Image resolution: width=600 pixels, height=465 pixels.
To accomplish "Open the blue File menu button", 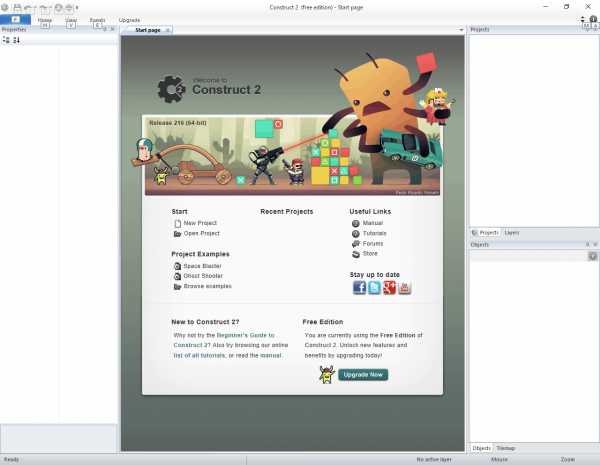I will [x=15, y=19].
